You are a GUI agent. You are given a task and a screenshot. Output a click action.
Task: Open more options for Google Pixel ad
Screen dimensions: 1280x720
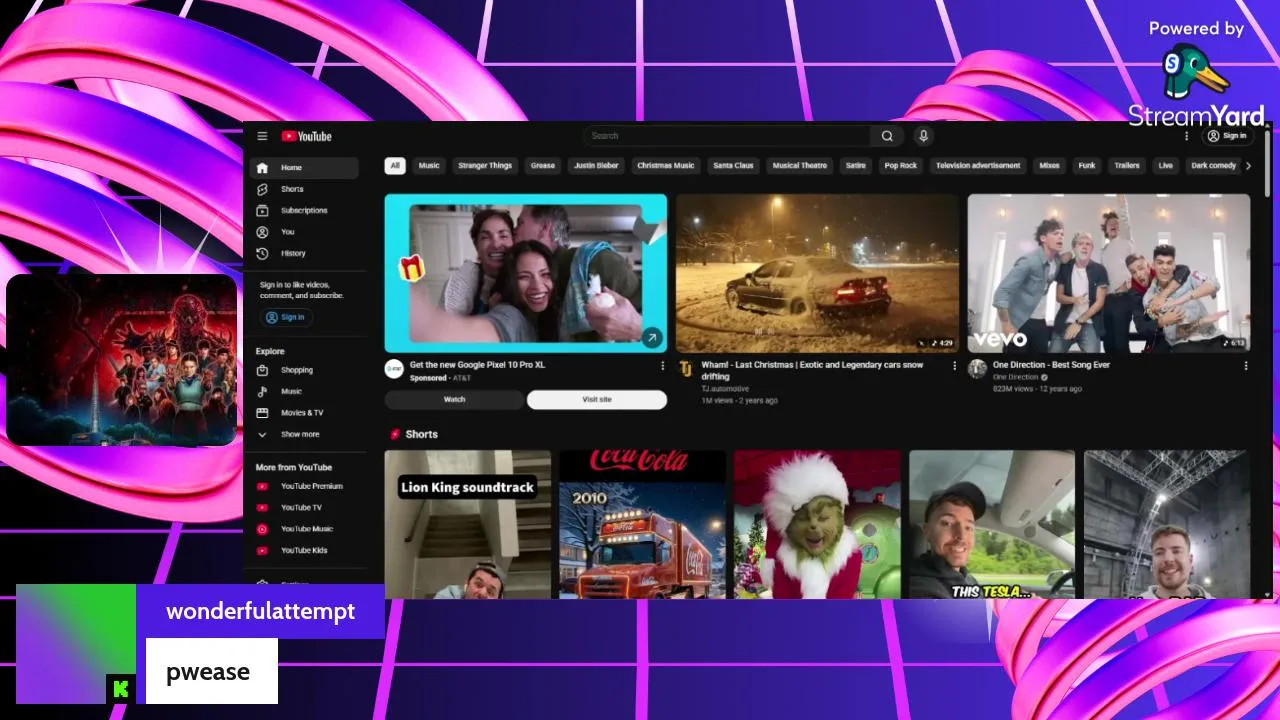[662, 366]
